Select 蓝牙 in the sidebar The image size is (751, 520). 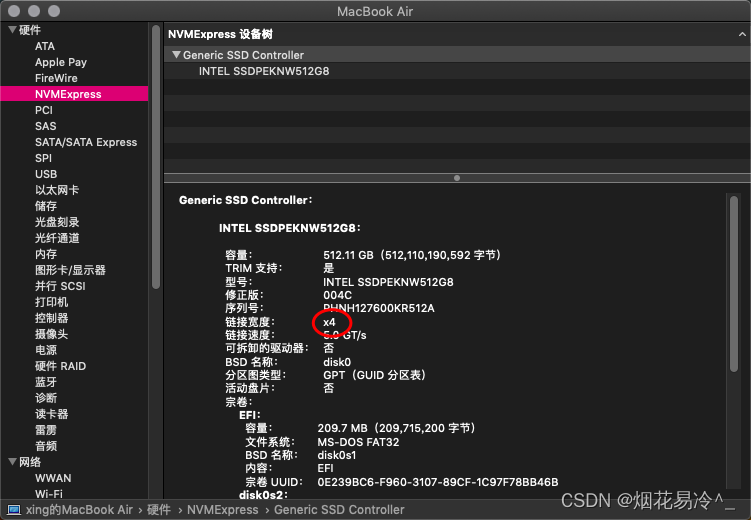[x=46, y=382]
